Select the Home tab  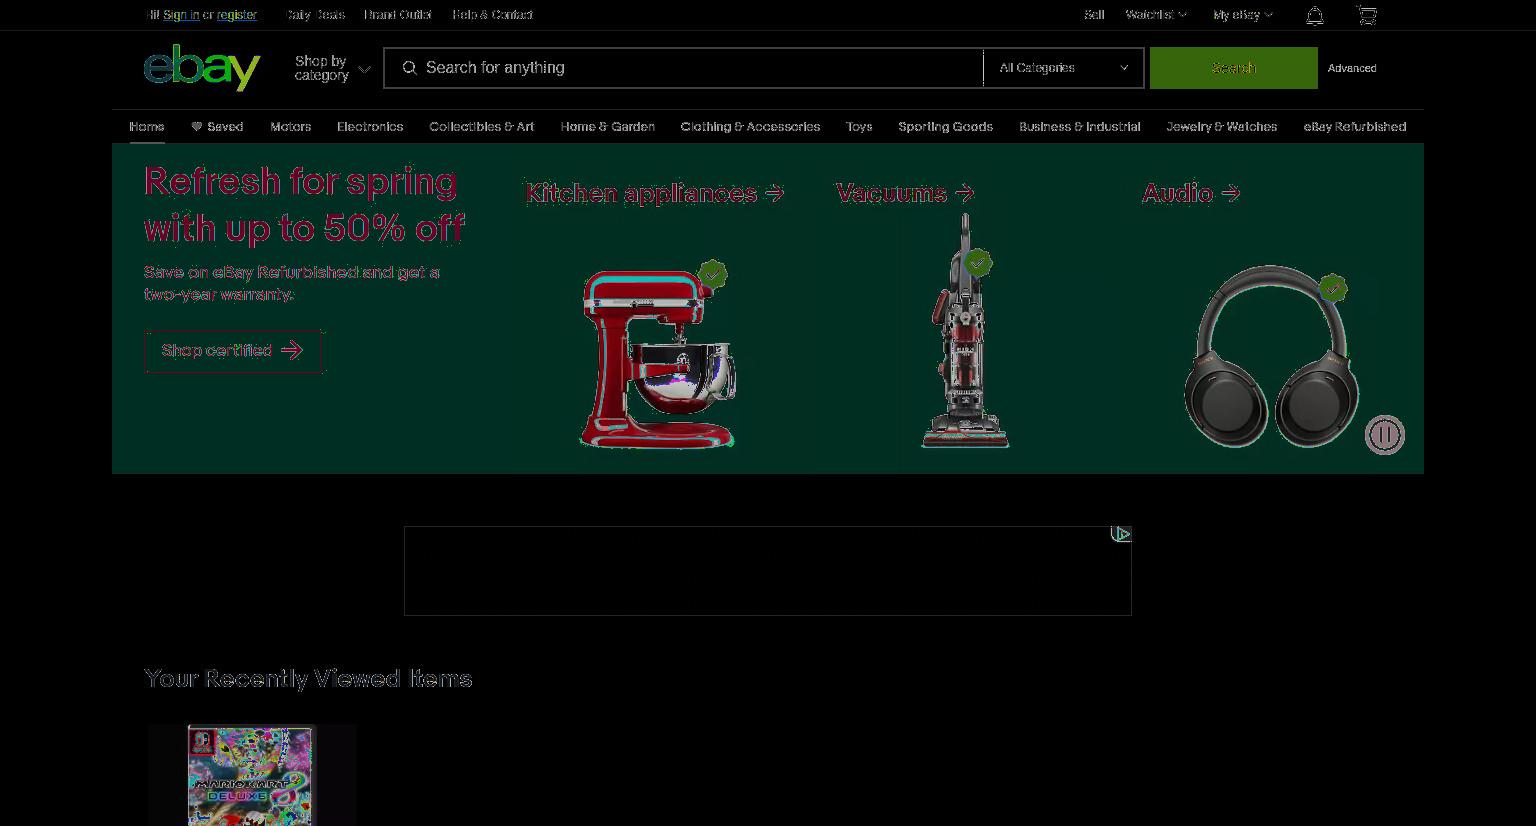(x=146, y=127)
